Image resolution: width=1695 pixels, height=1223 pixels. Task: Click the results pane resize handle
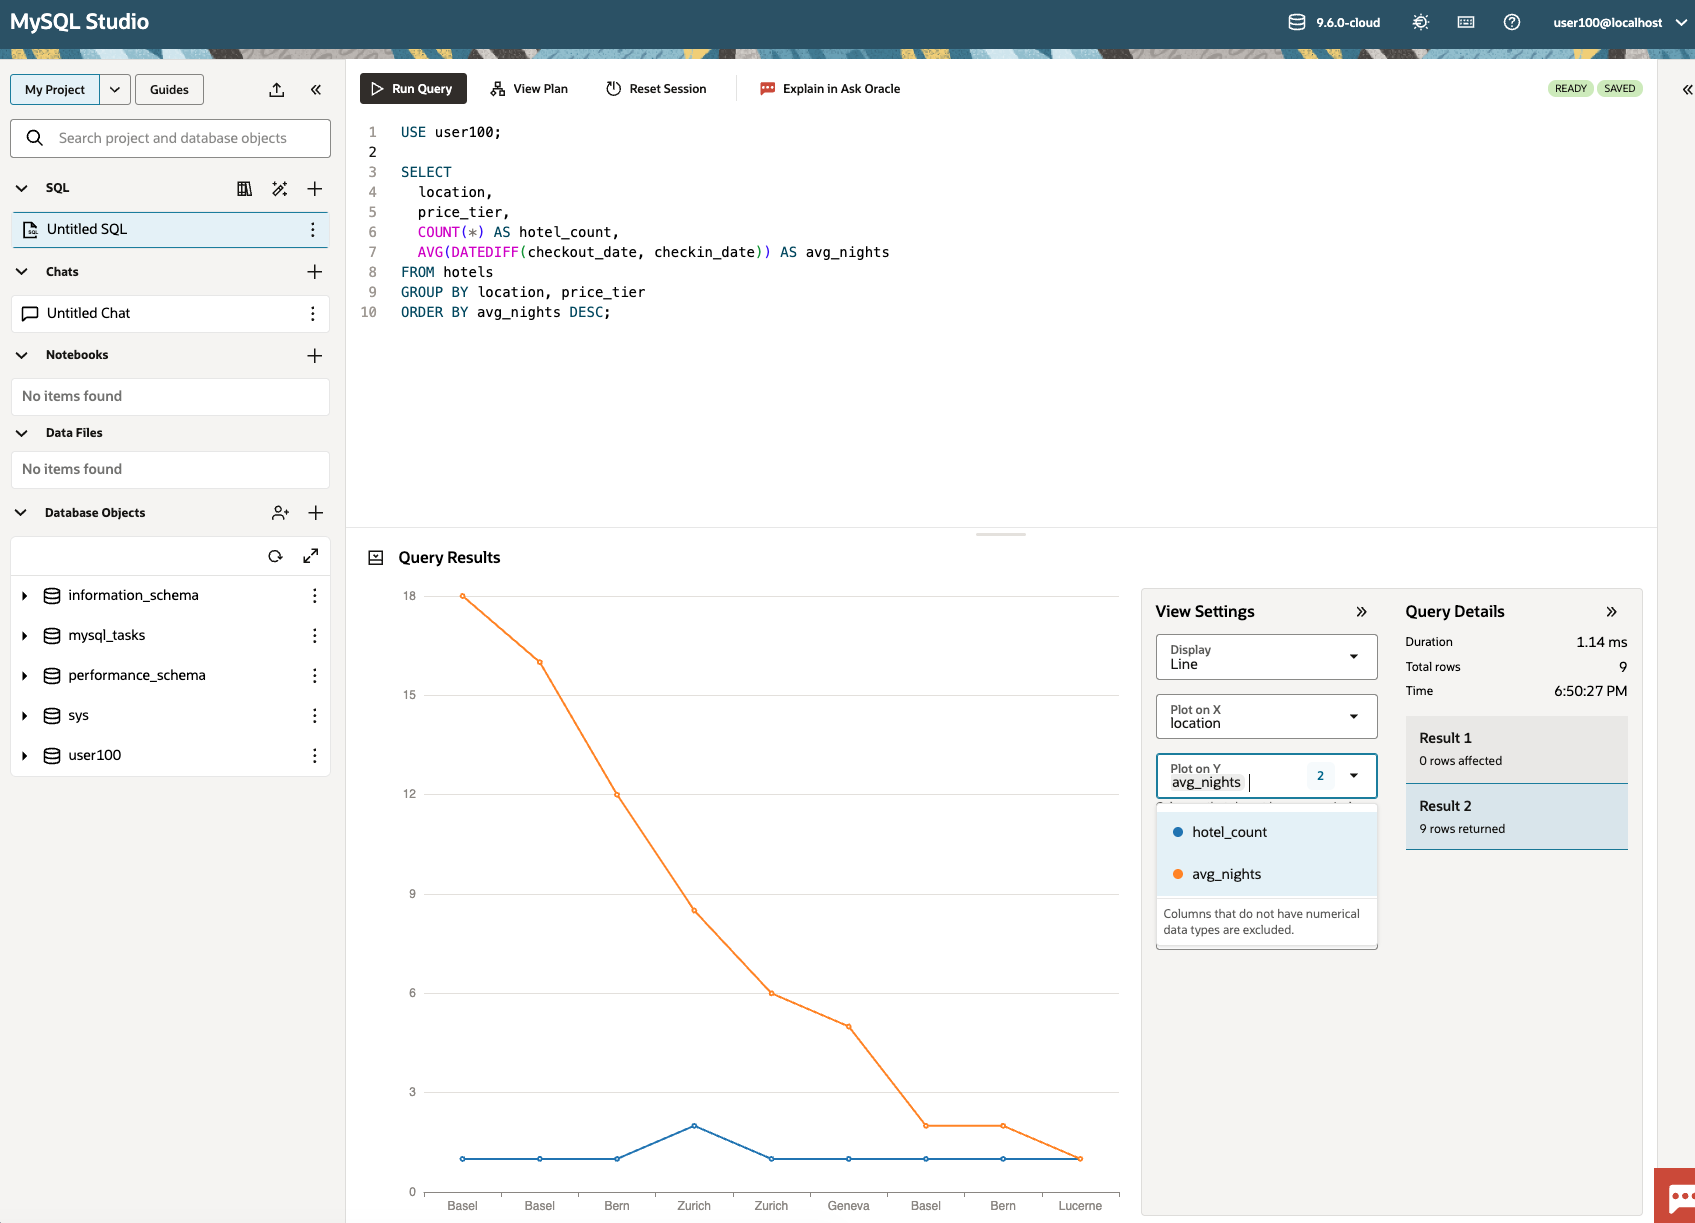(x=1001, y=535)
